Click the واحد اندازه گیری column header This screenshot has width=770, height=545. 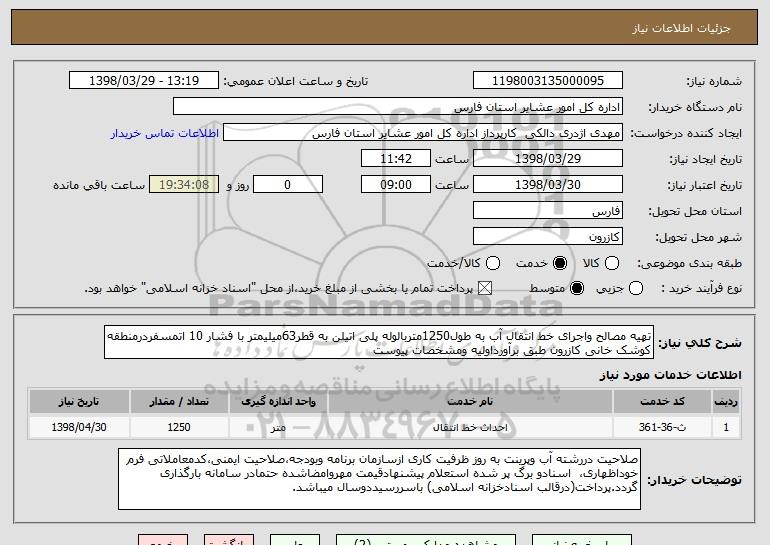coord(278,402)
